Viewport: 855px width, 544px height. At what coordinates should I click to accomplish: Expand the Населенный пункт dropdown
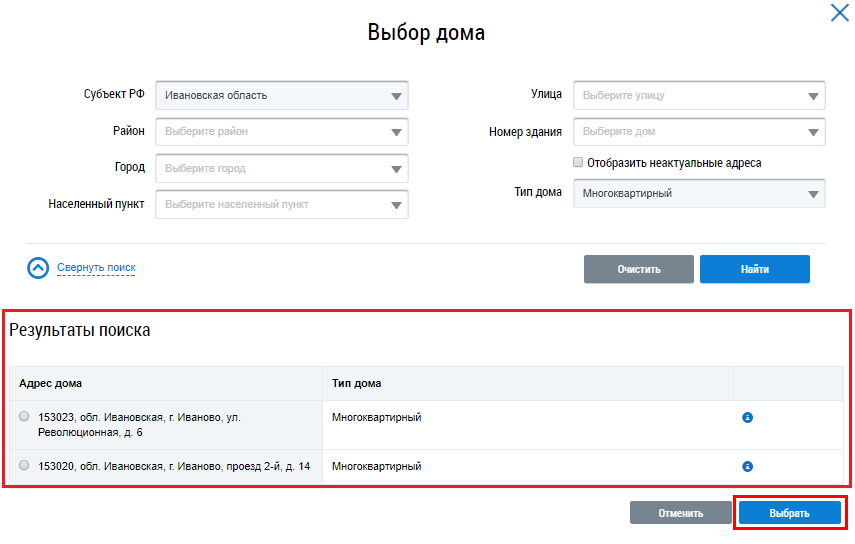pos(282,204)
